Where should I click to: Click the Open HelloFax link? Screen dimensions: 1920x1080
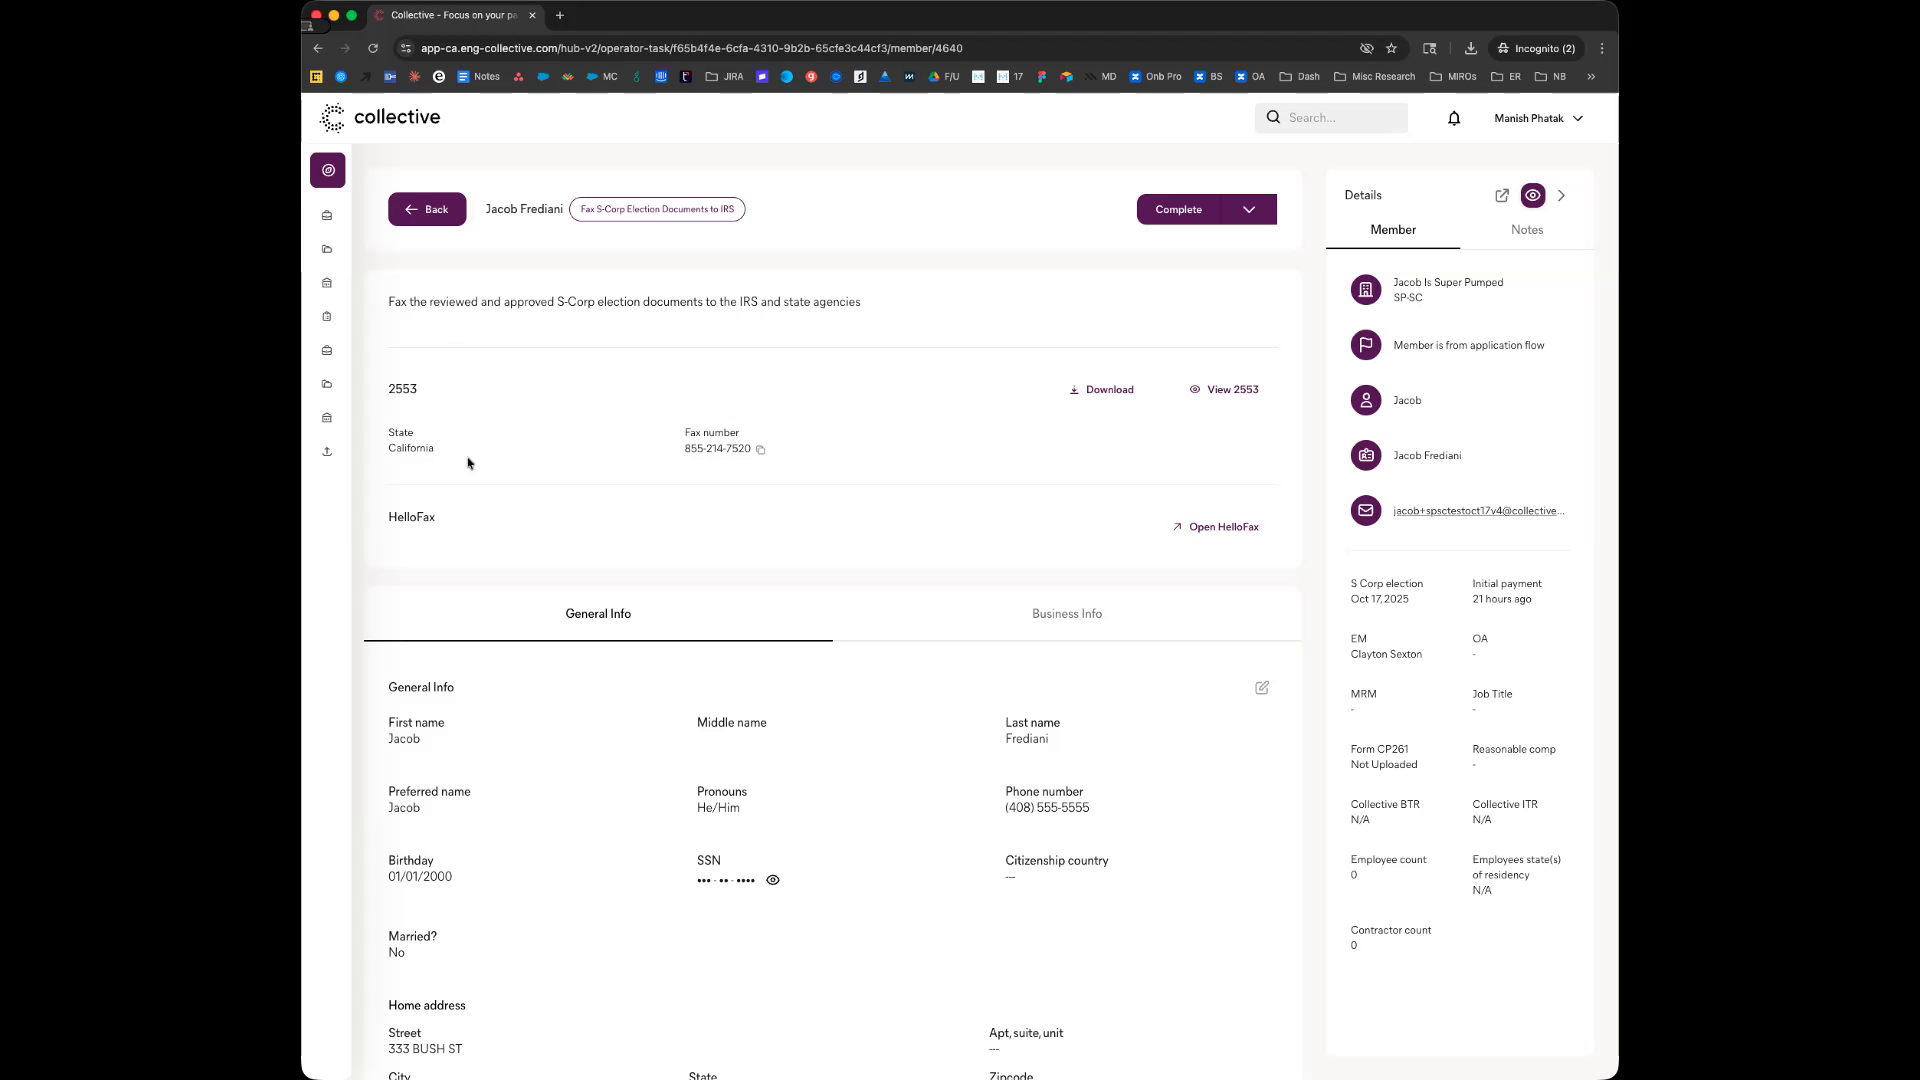pos(1215,527)
